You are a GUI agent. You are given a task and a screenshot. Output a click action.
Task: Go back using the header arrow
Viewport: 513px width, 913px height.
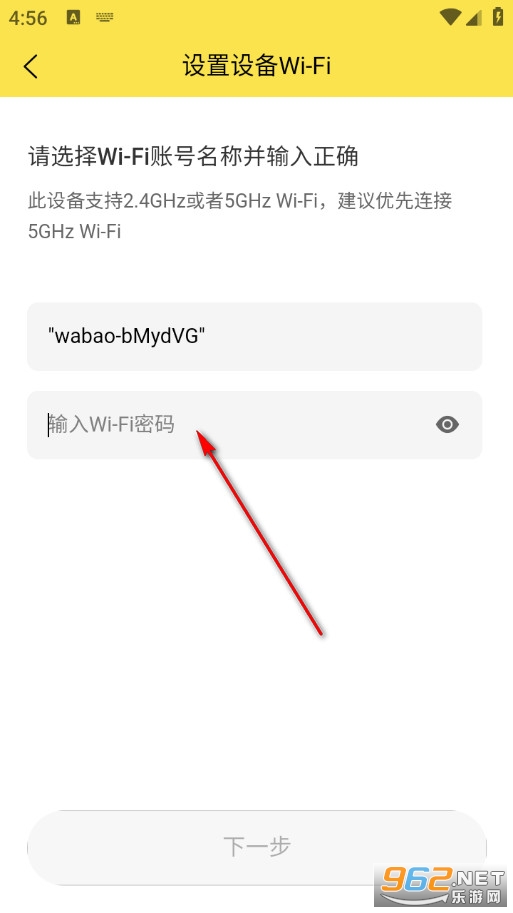31,66
